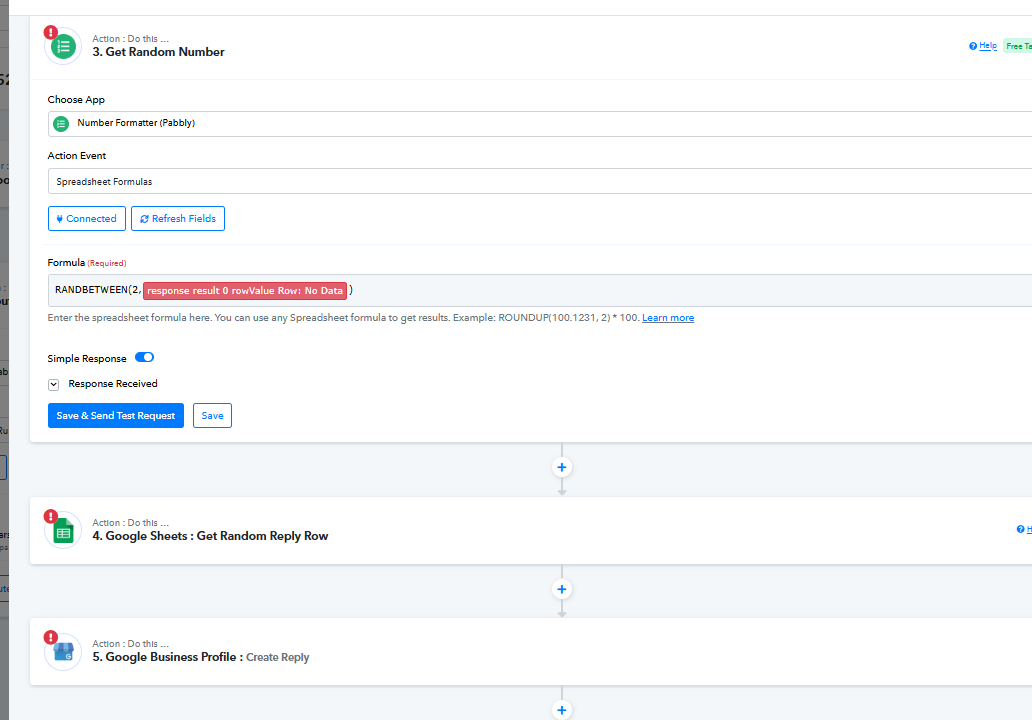Expand the Response Received section

[54, 384]
